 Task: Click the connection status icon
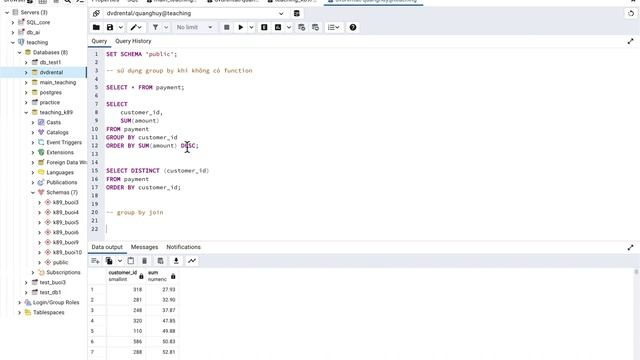pos(96,13)
